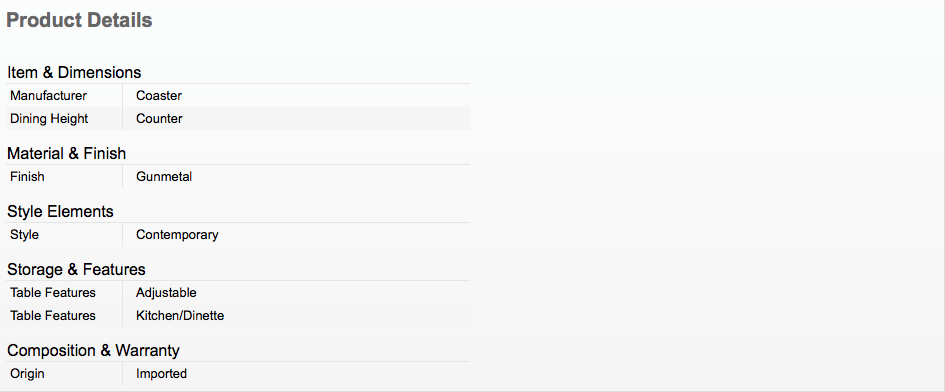945x392 pixels.
Task: Click the Origin label
Action: coord(27,374)
